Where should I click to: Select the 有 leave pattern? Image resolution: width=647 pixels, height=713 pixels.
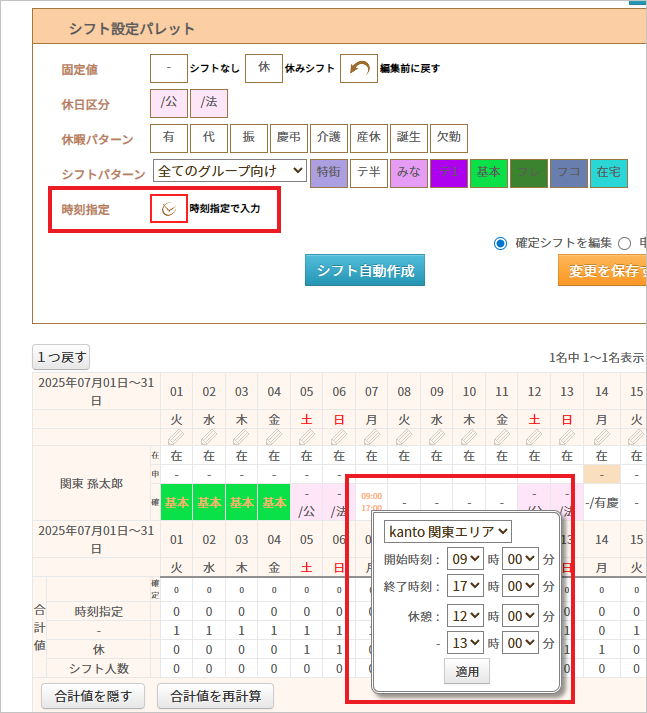point(168,138)
